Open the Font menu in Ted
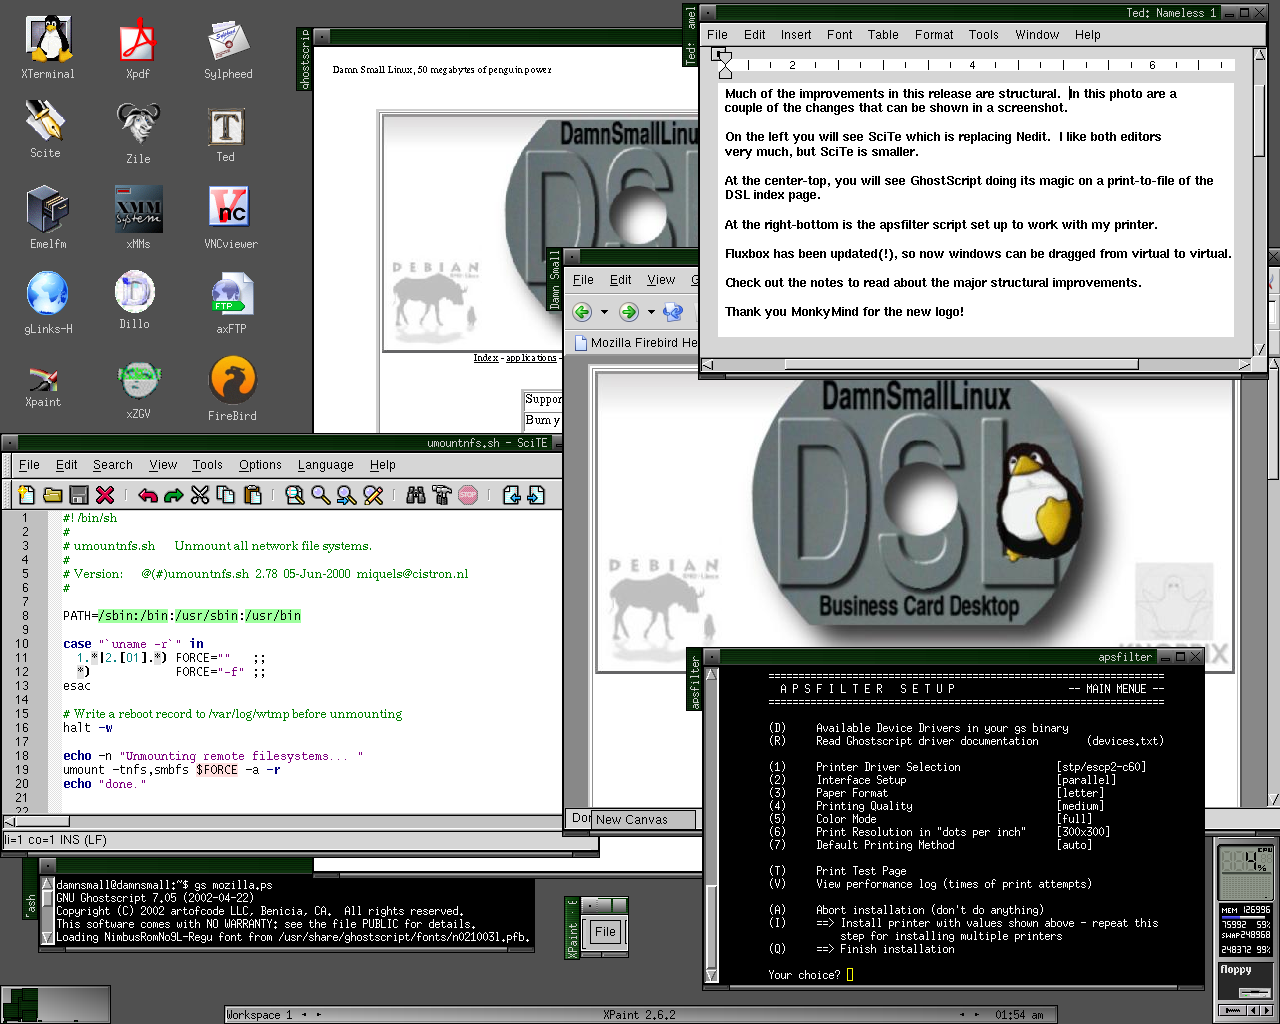The image size is (1280, 1024). (840, 34)
